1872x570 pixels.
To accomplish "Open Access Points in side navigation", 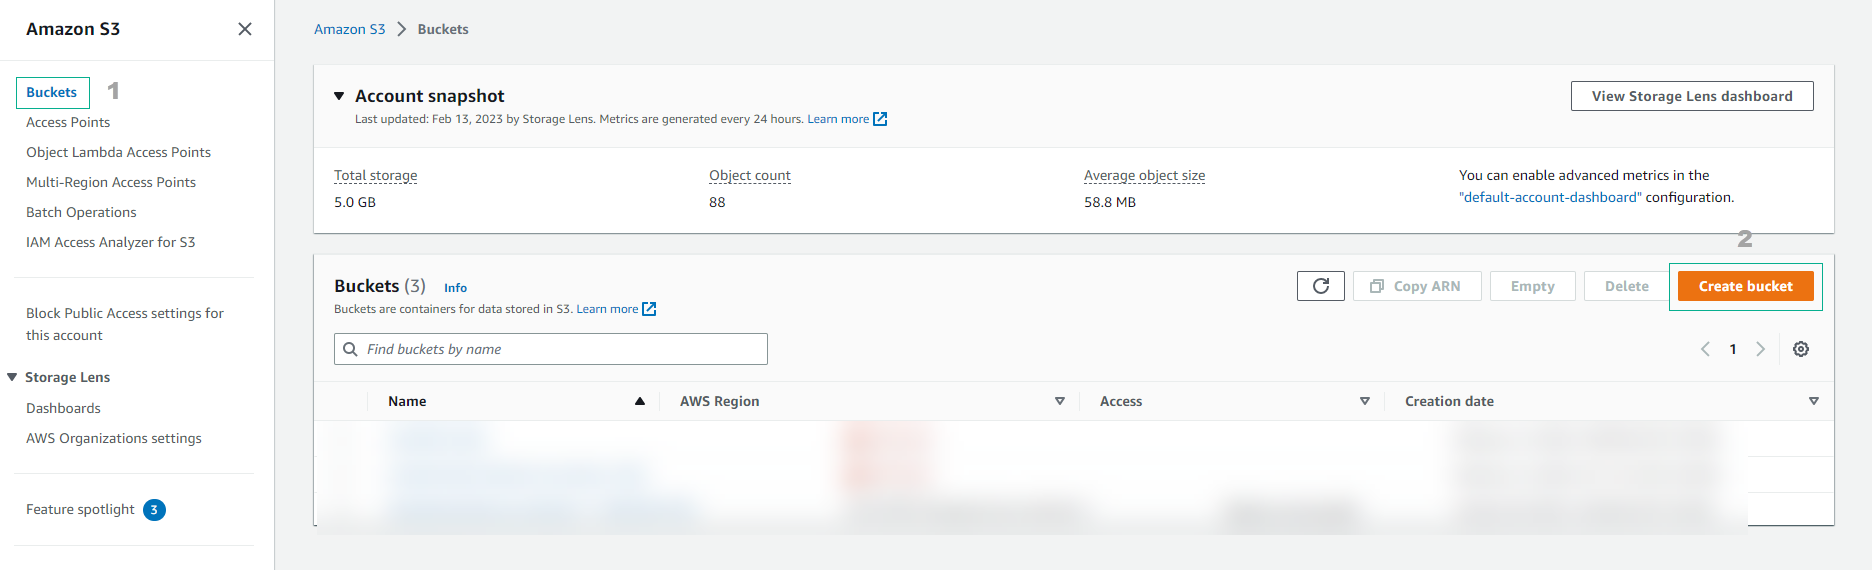I will click(x=68, y=122).
